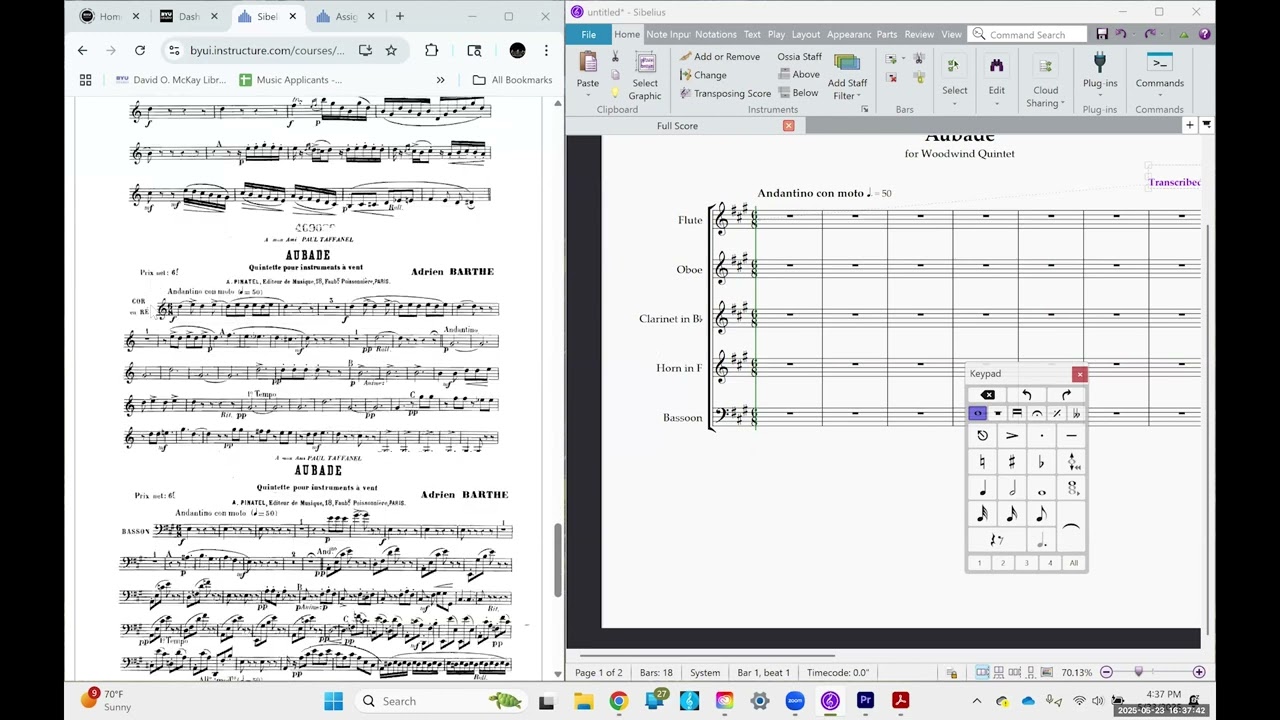Open the Add Staff Filter dropdown

pyautogui.click(x=859, y=96)
